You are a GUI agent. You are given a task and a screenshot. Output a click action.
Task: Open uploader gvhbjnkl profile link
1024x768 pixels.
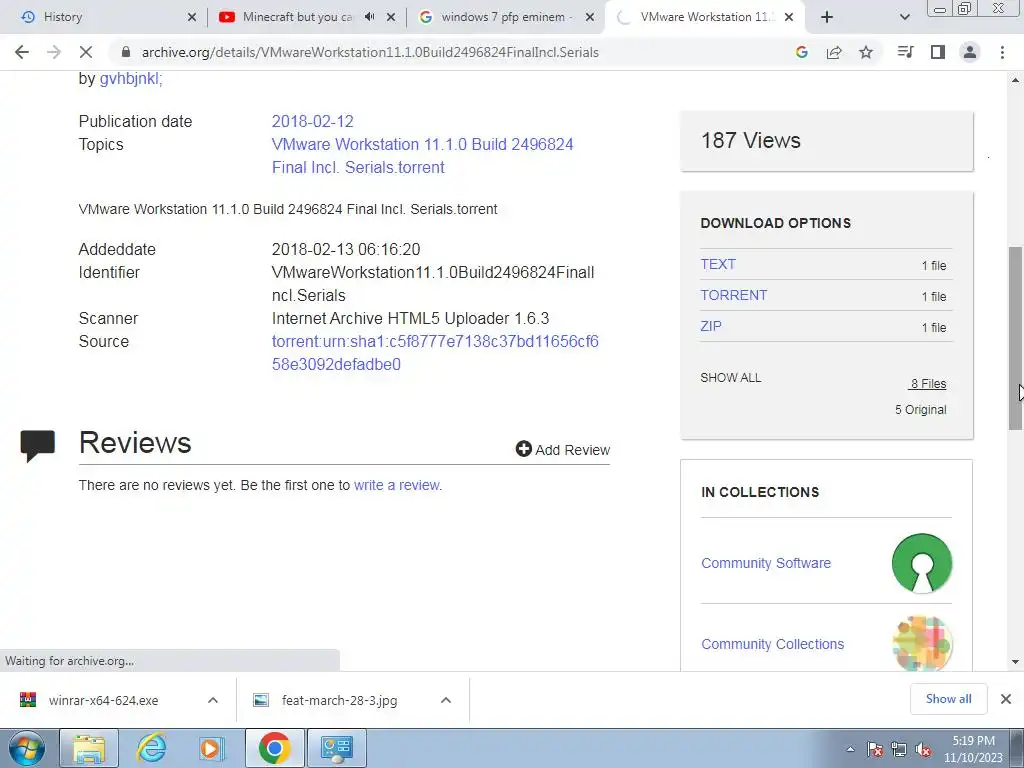(x=131, y=78)
